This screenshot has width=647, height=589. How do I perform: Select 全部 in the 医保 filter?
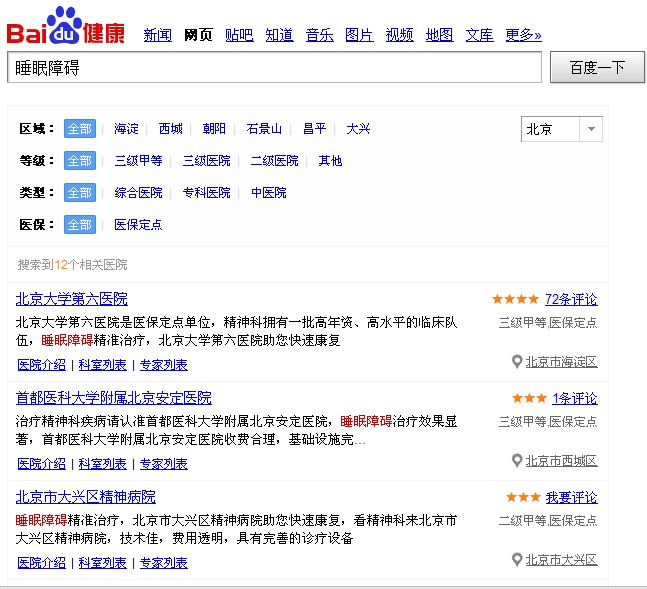coord(80,225)
